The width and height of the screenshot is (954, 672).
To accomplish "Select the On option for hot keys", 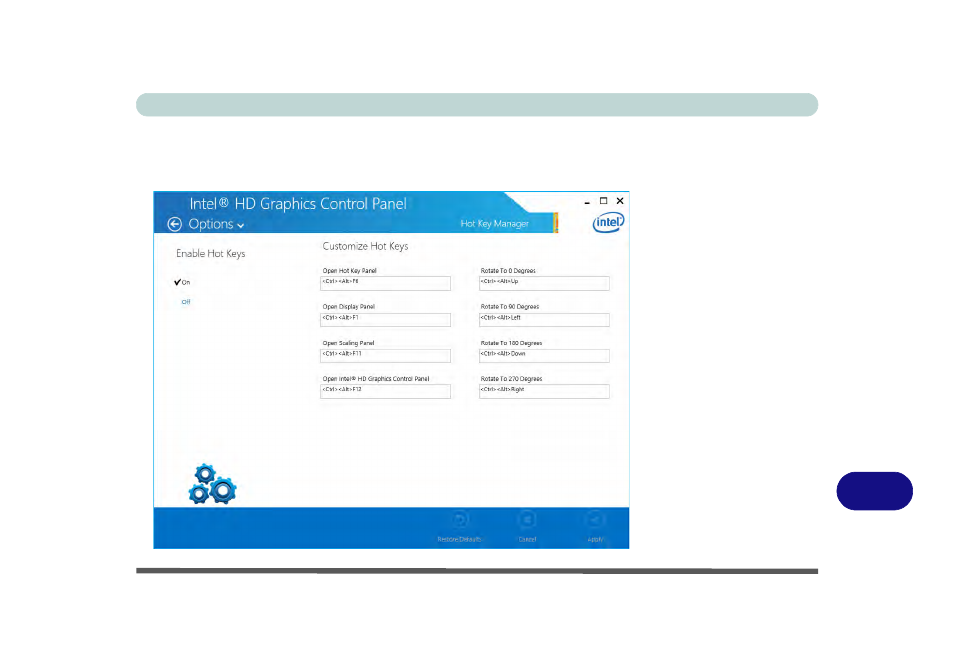I will [182, 282].
